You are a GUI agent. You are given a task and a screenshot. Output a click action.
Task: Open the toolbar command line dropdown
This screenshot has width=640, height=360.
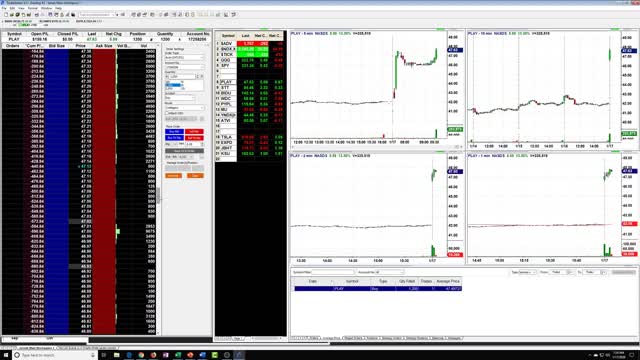point(117,15)
